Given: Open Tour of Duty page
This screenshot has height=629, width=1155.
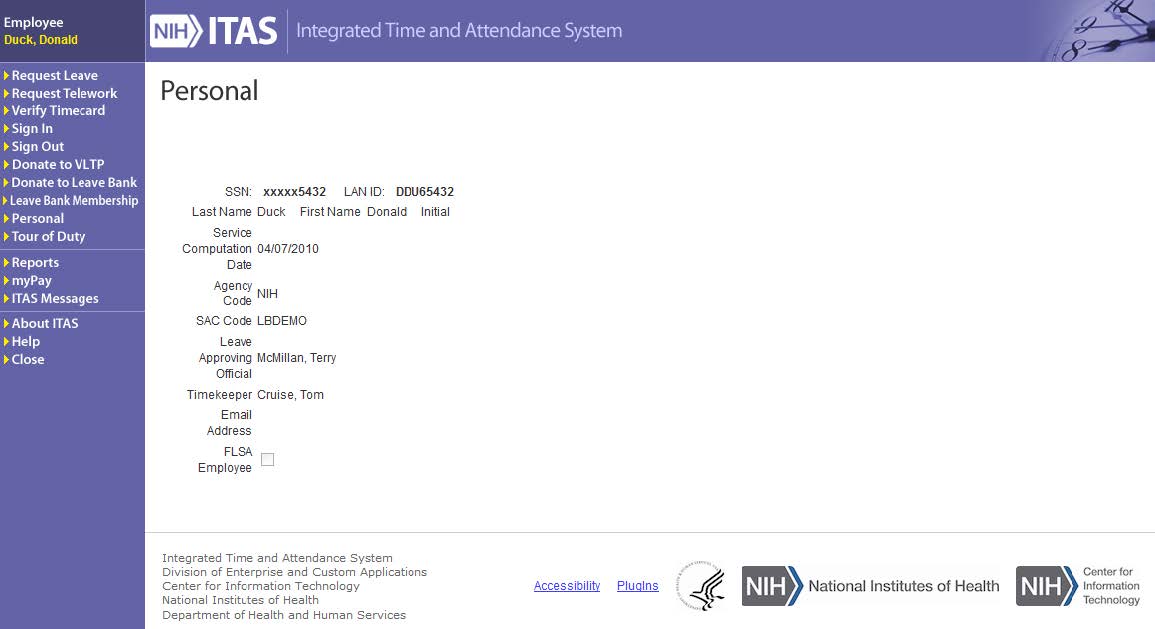Looking at the screenshot, I should (x=48, y=236).
